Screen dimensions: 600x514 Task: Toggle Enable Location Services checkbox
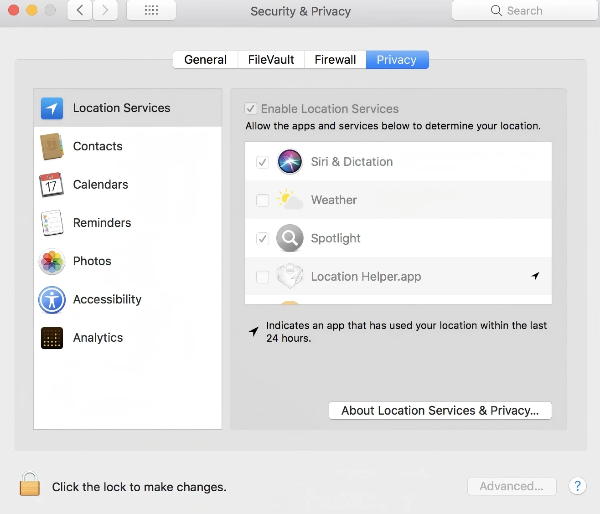click(251, 109)
